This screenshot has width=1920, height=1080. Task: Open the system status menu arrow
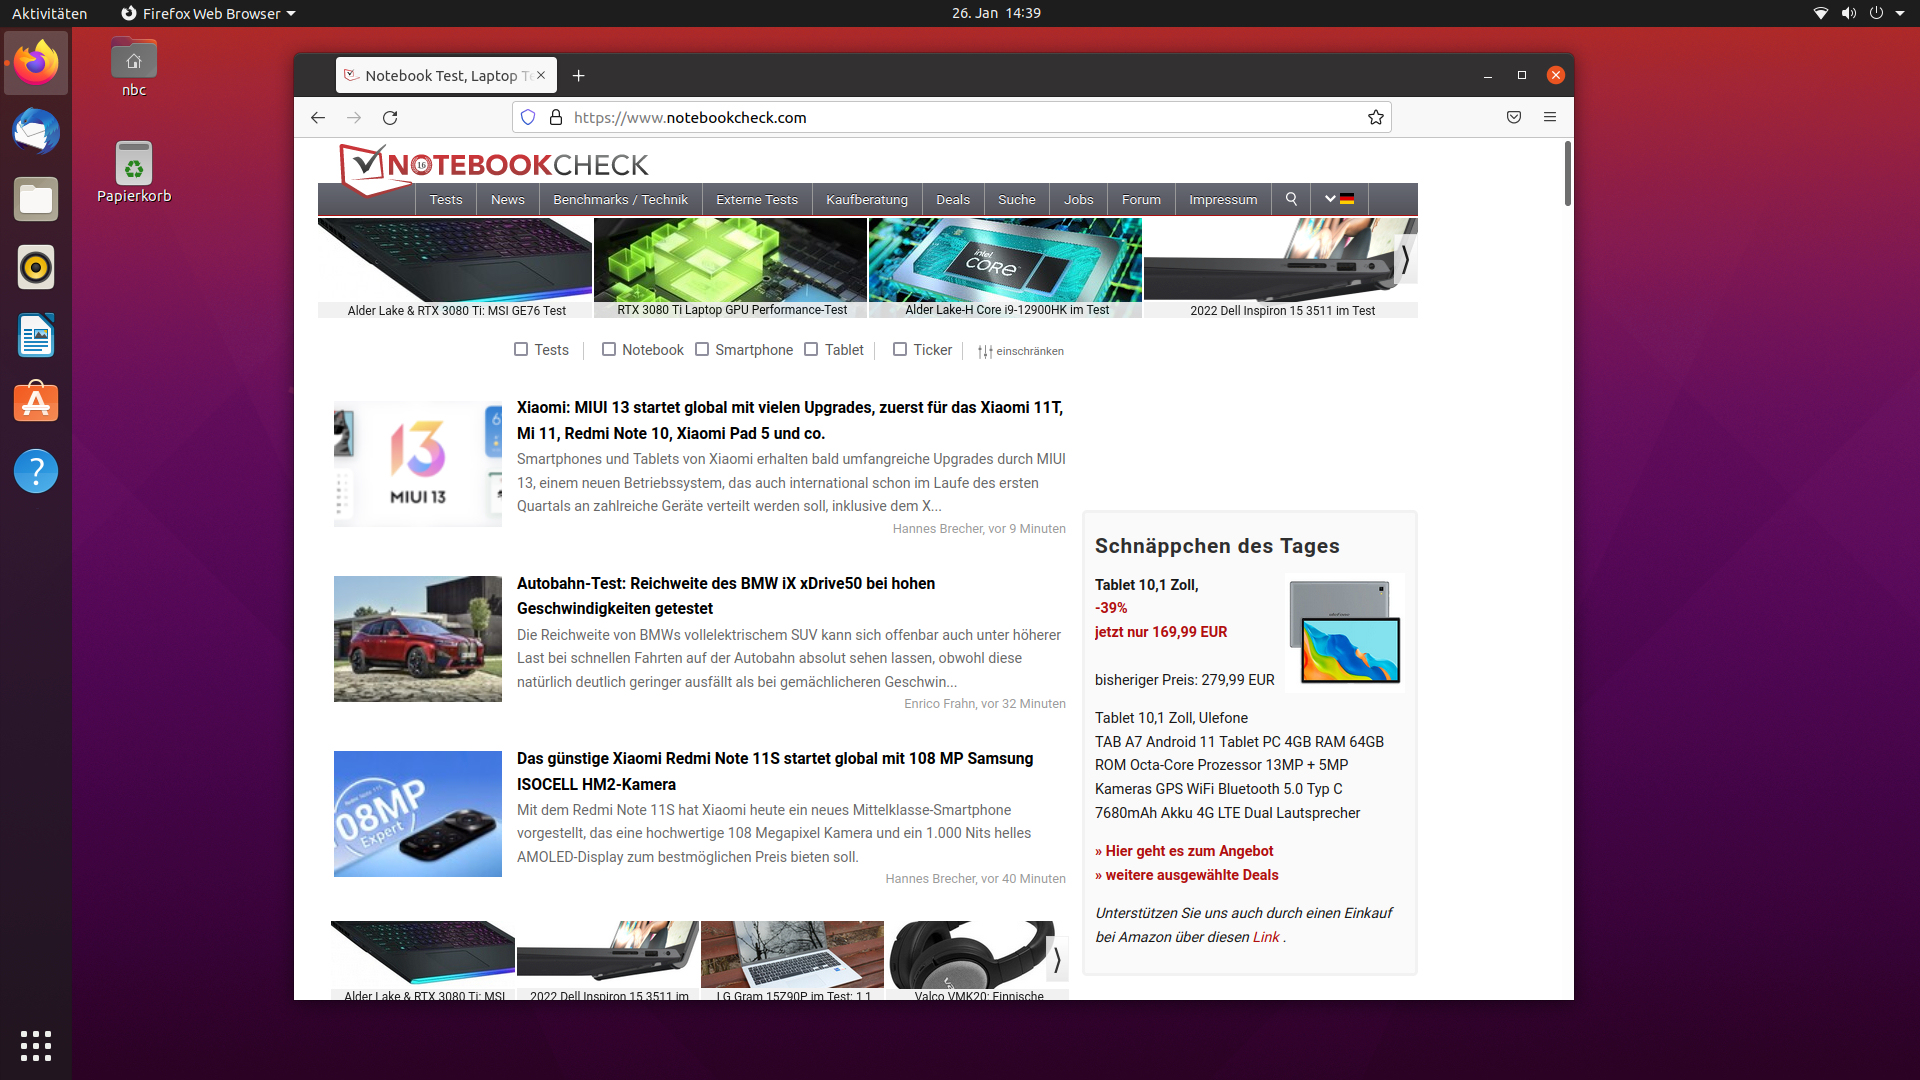[1900, 13]
